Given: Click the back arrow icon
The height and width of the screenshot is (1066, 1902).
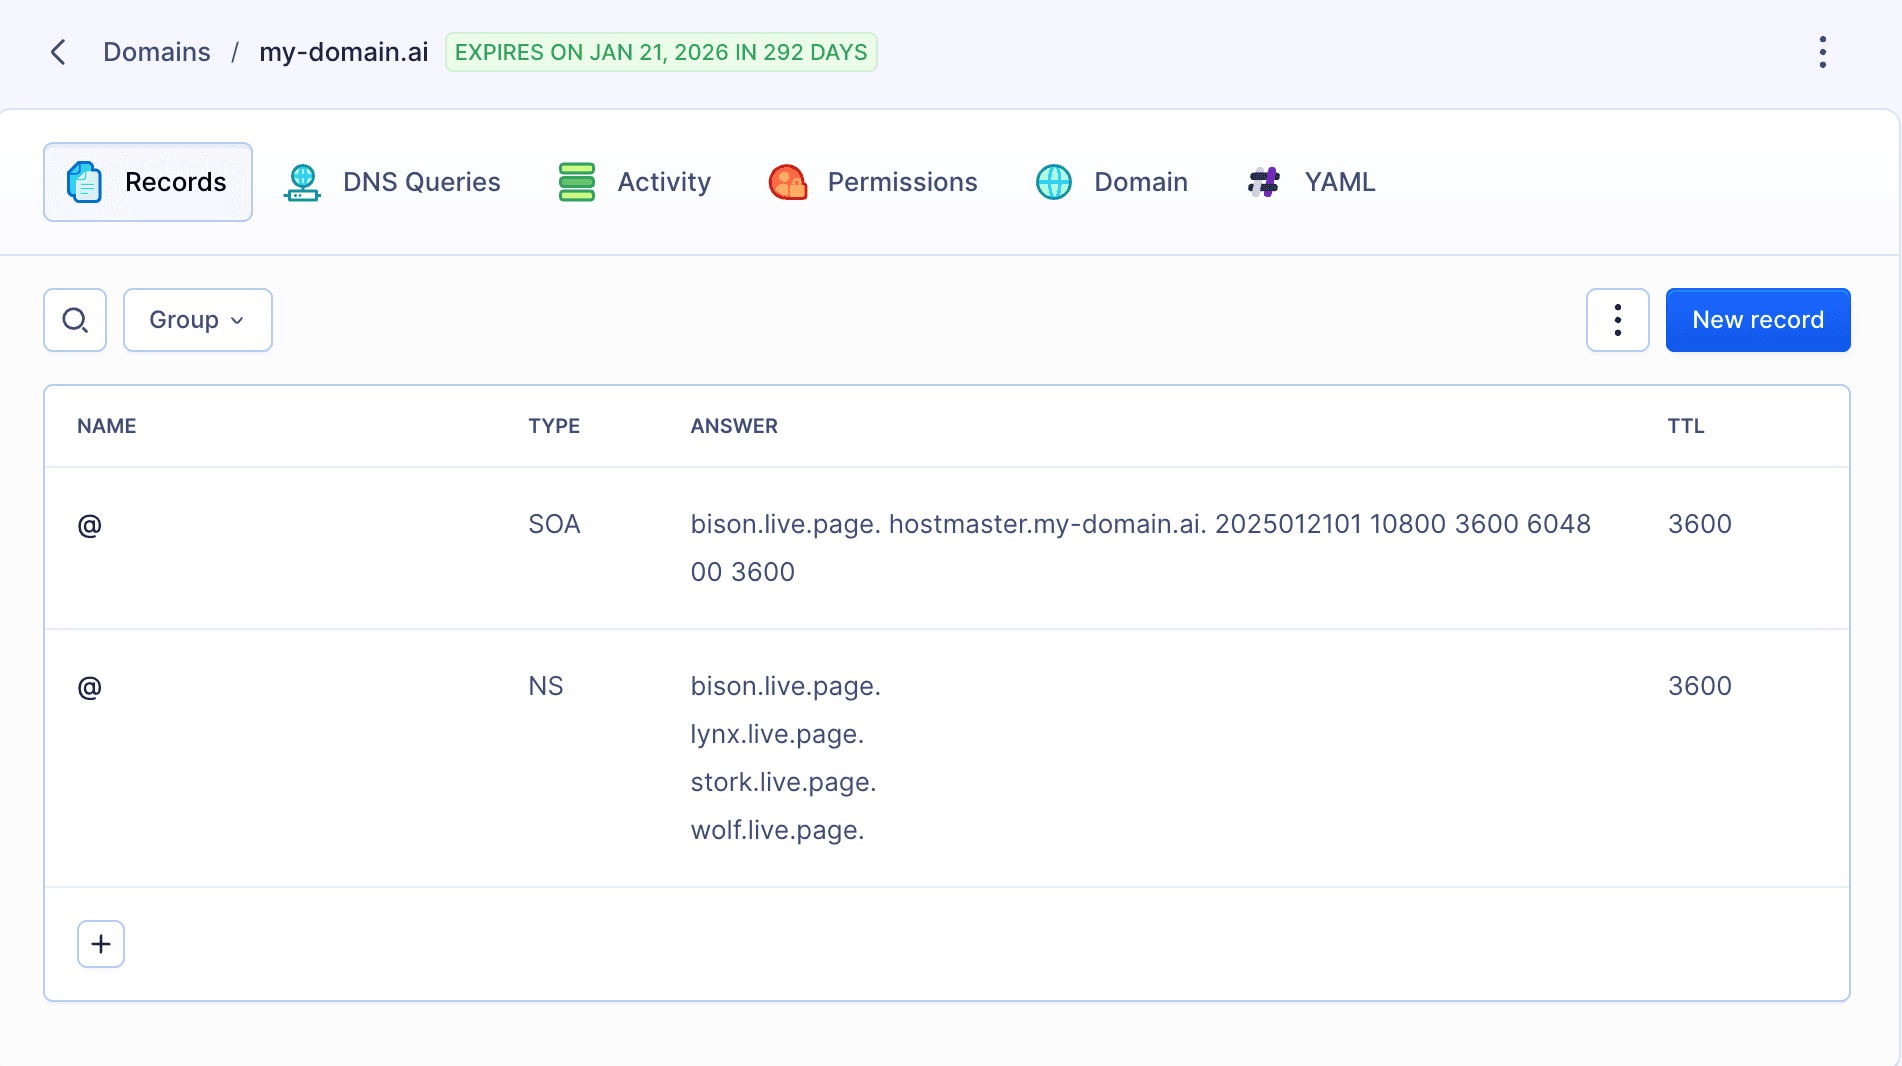Looking at the screenshot, I should click(59, 52).
